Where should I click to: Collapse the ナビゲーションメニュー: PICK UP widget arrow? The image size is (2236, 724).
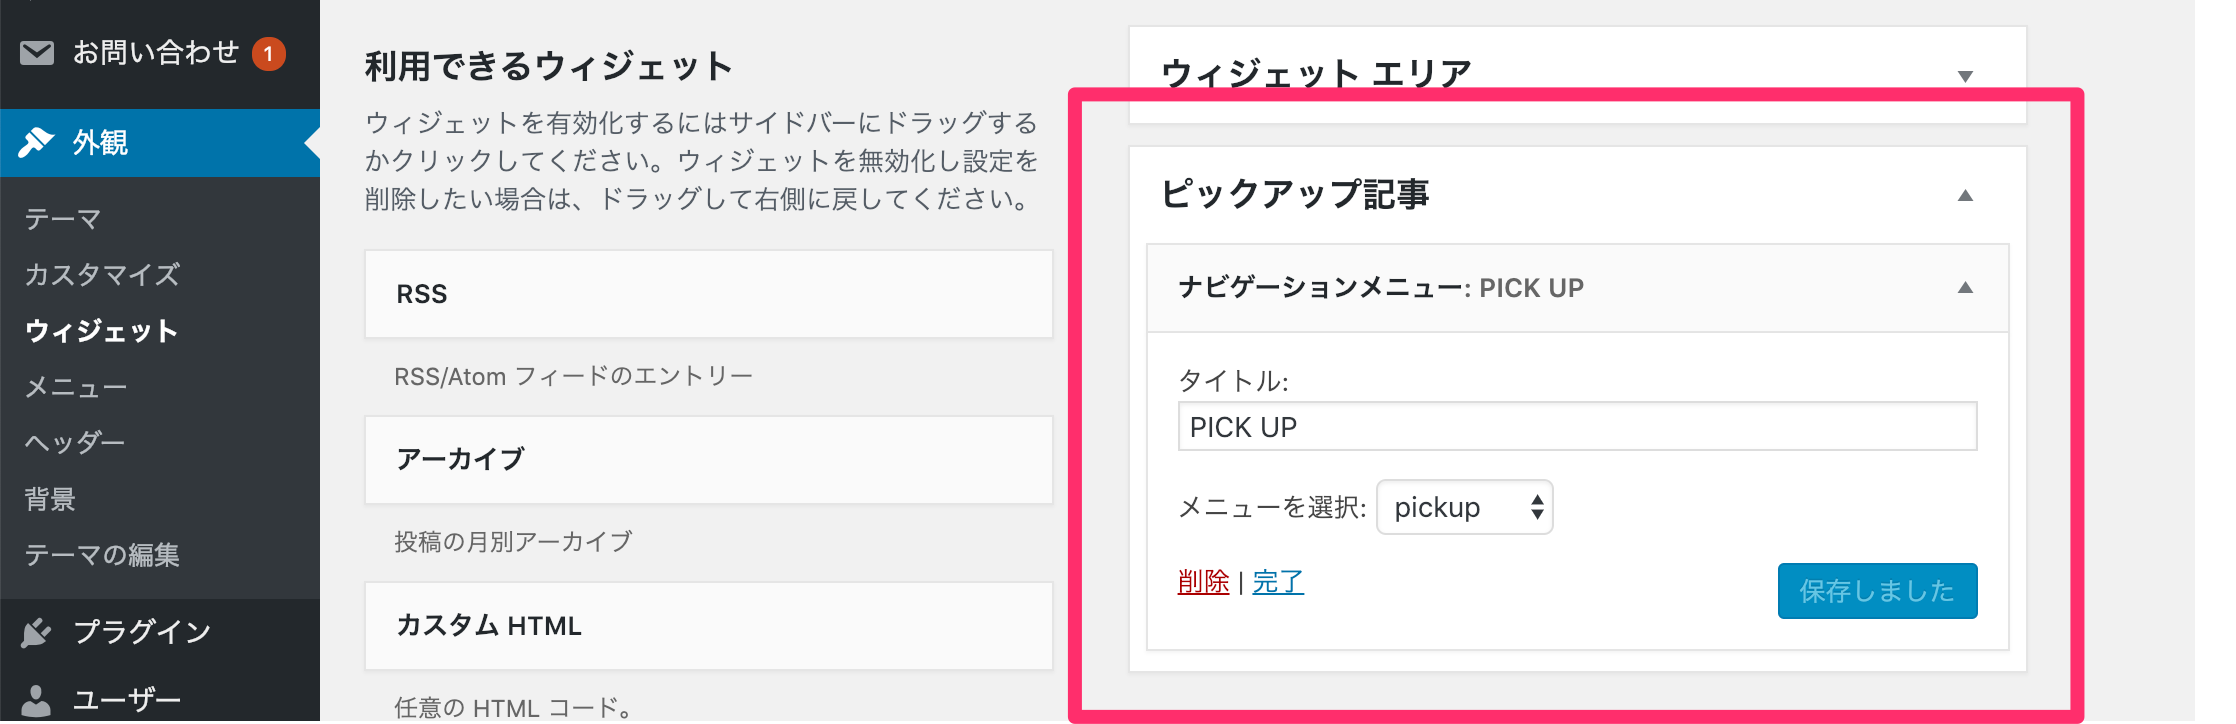pos(1965,288)
